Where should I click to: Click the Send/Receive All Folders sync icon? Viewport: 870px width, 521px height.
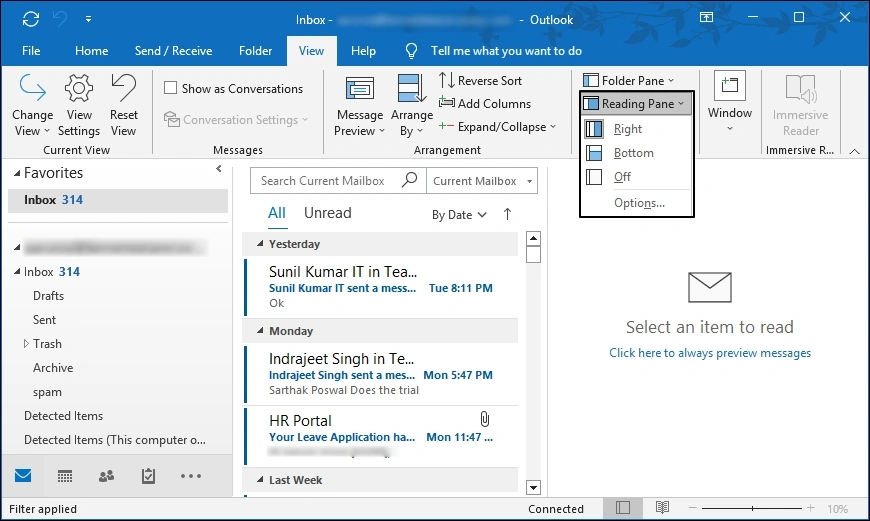pos(31,19)
